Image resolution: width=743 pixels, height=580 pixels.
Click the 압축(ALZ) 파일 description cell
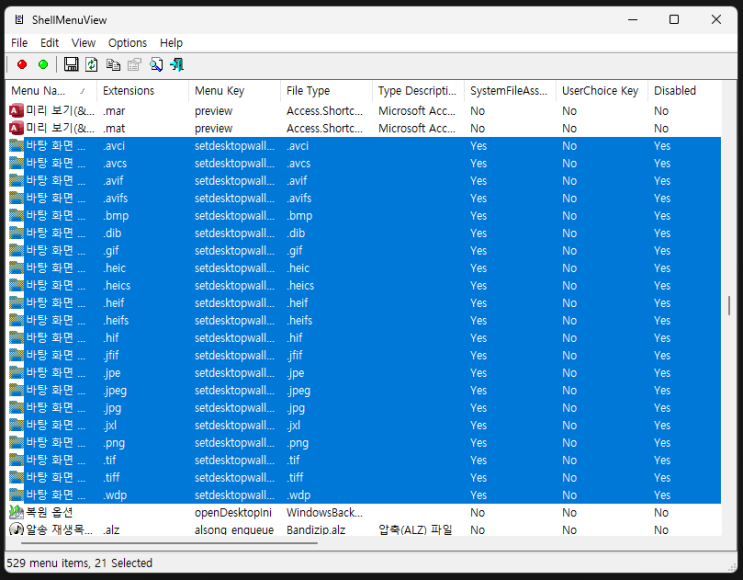tap(415, 530)
